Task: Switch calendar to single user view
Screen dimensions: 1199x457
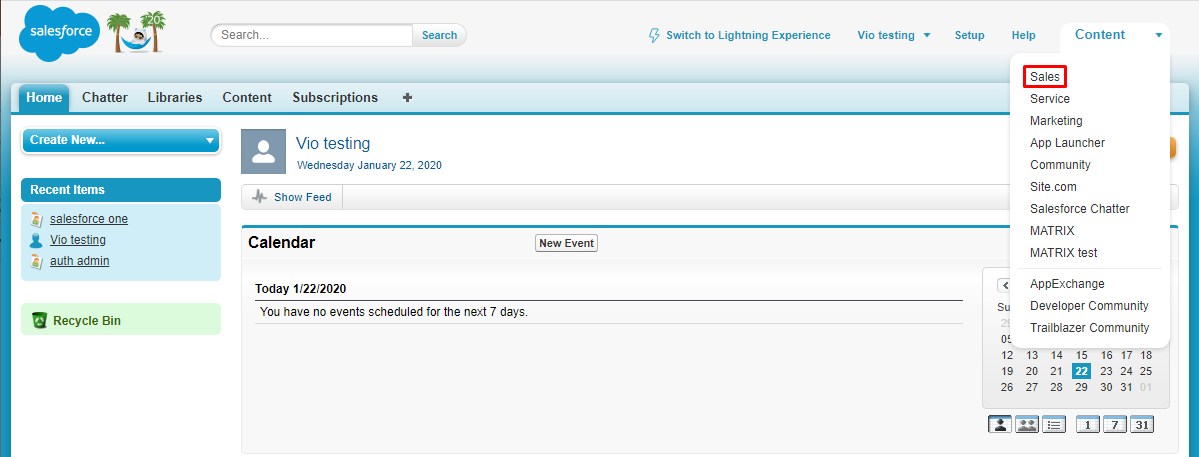Action: [x=999, y=425]
